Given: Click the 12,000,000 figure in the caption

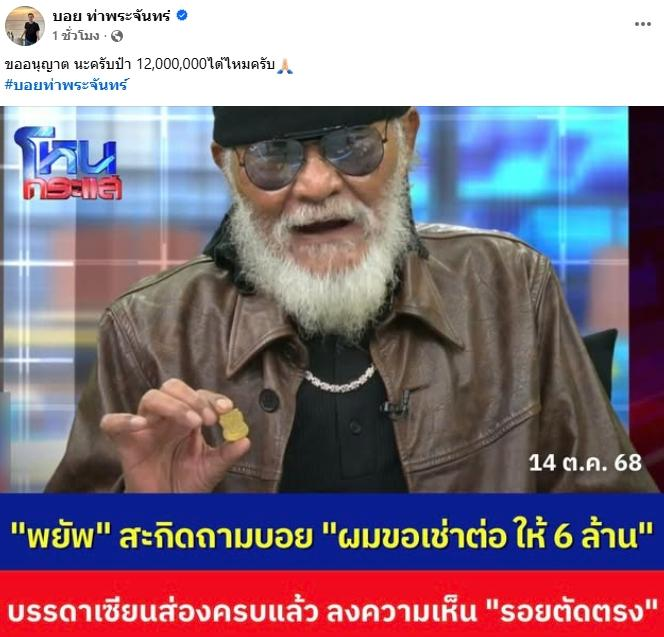Looking at the screenshot, I should 172,64.
